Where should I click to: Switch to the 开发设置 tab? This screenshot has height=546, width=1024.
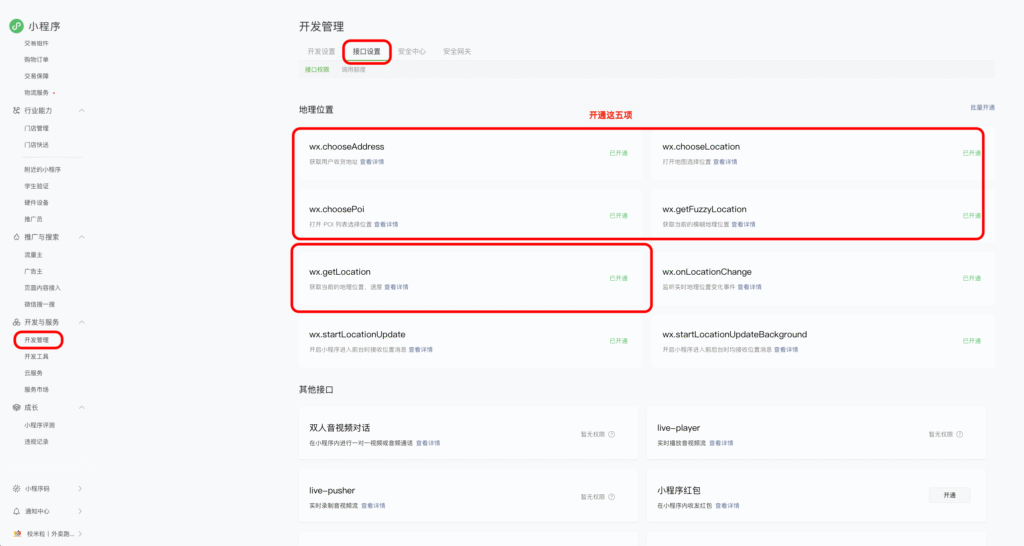click(x=321, y=52)
